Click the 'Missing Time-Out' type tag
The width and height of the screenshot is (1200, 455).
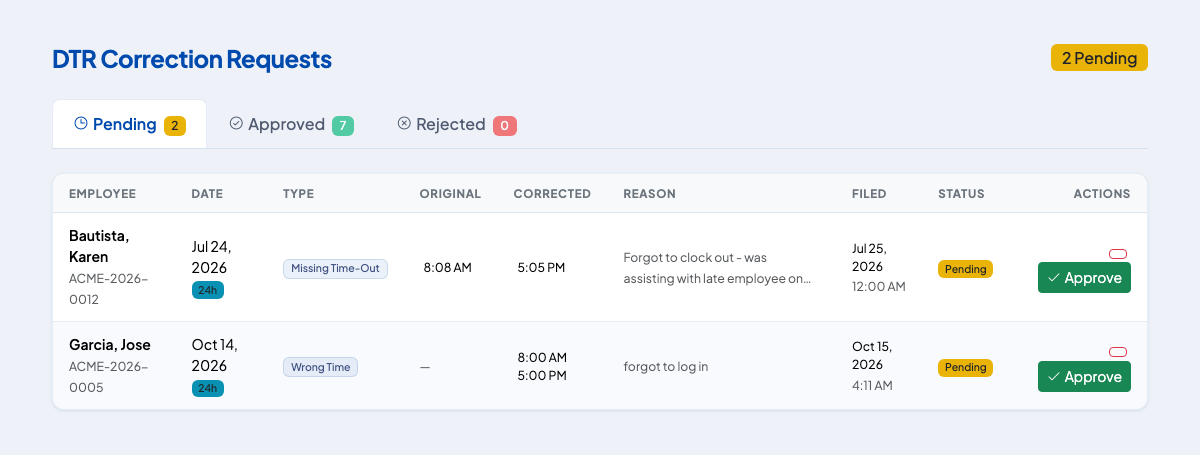(x=335, y=268)
